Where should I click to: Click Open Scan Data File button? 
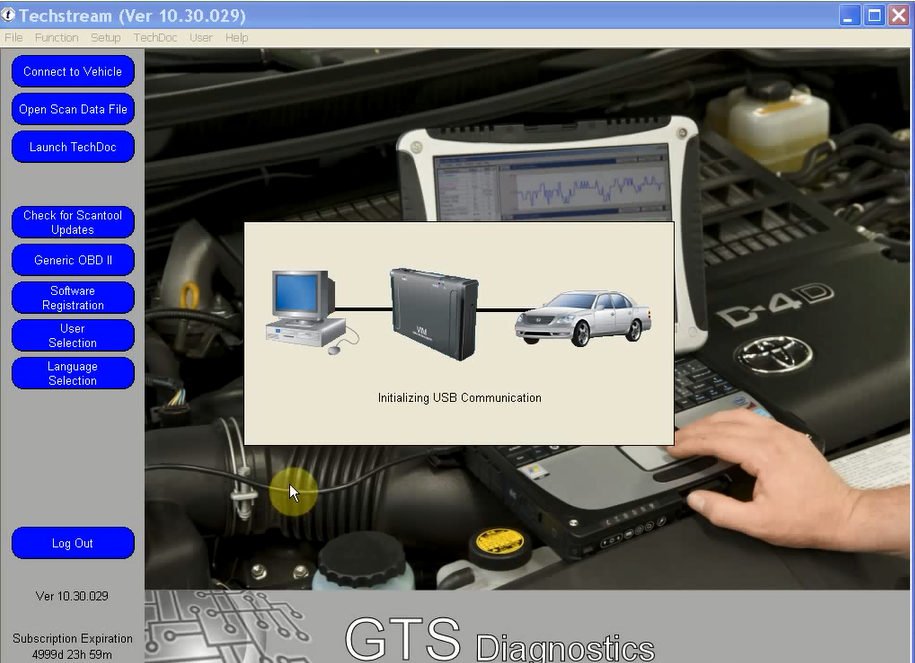click(x=73, y=109)
